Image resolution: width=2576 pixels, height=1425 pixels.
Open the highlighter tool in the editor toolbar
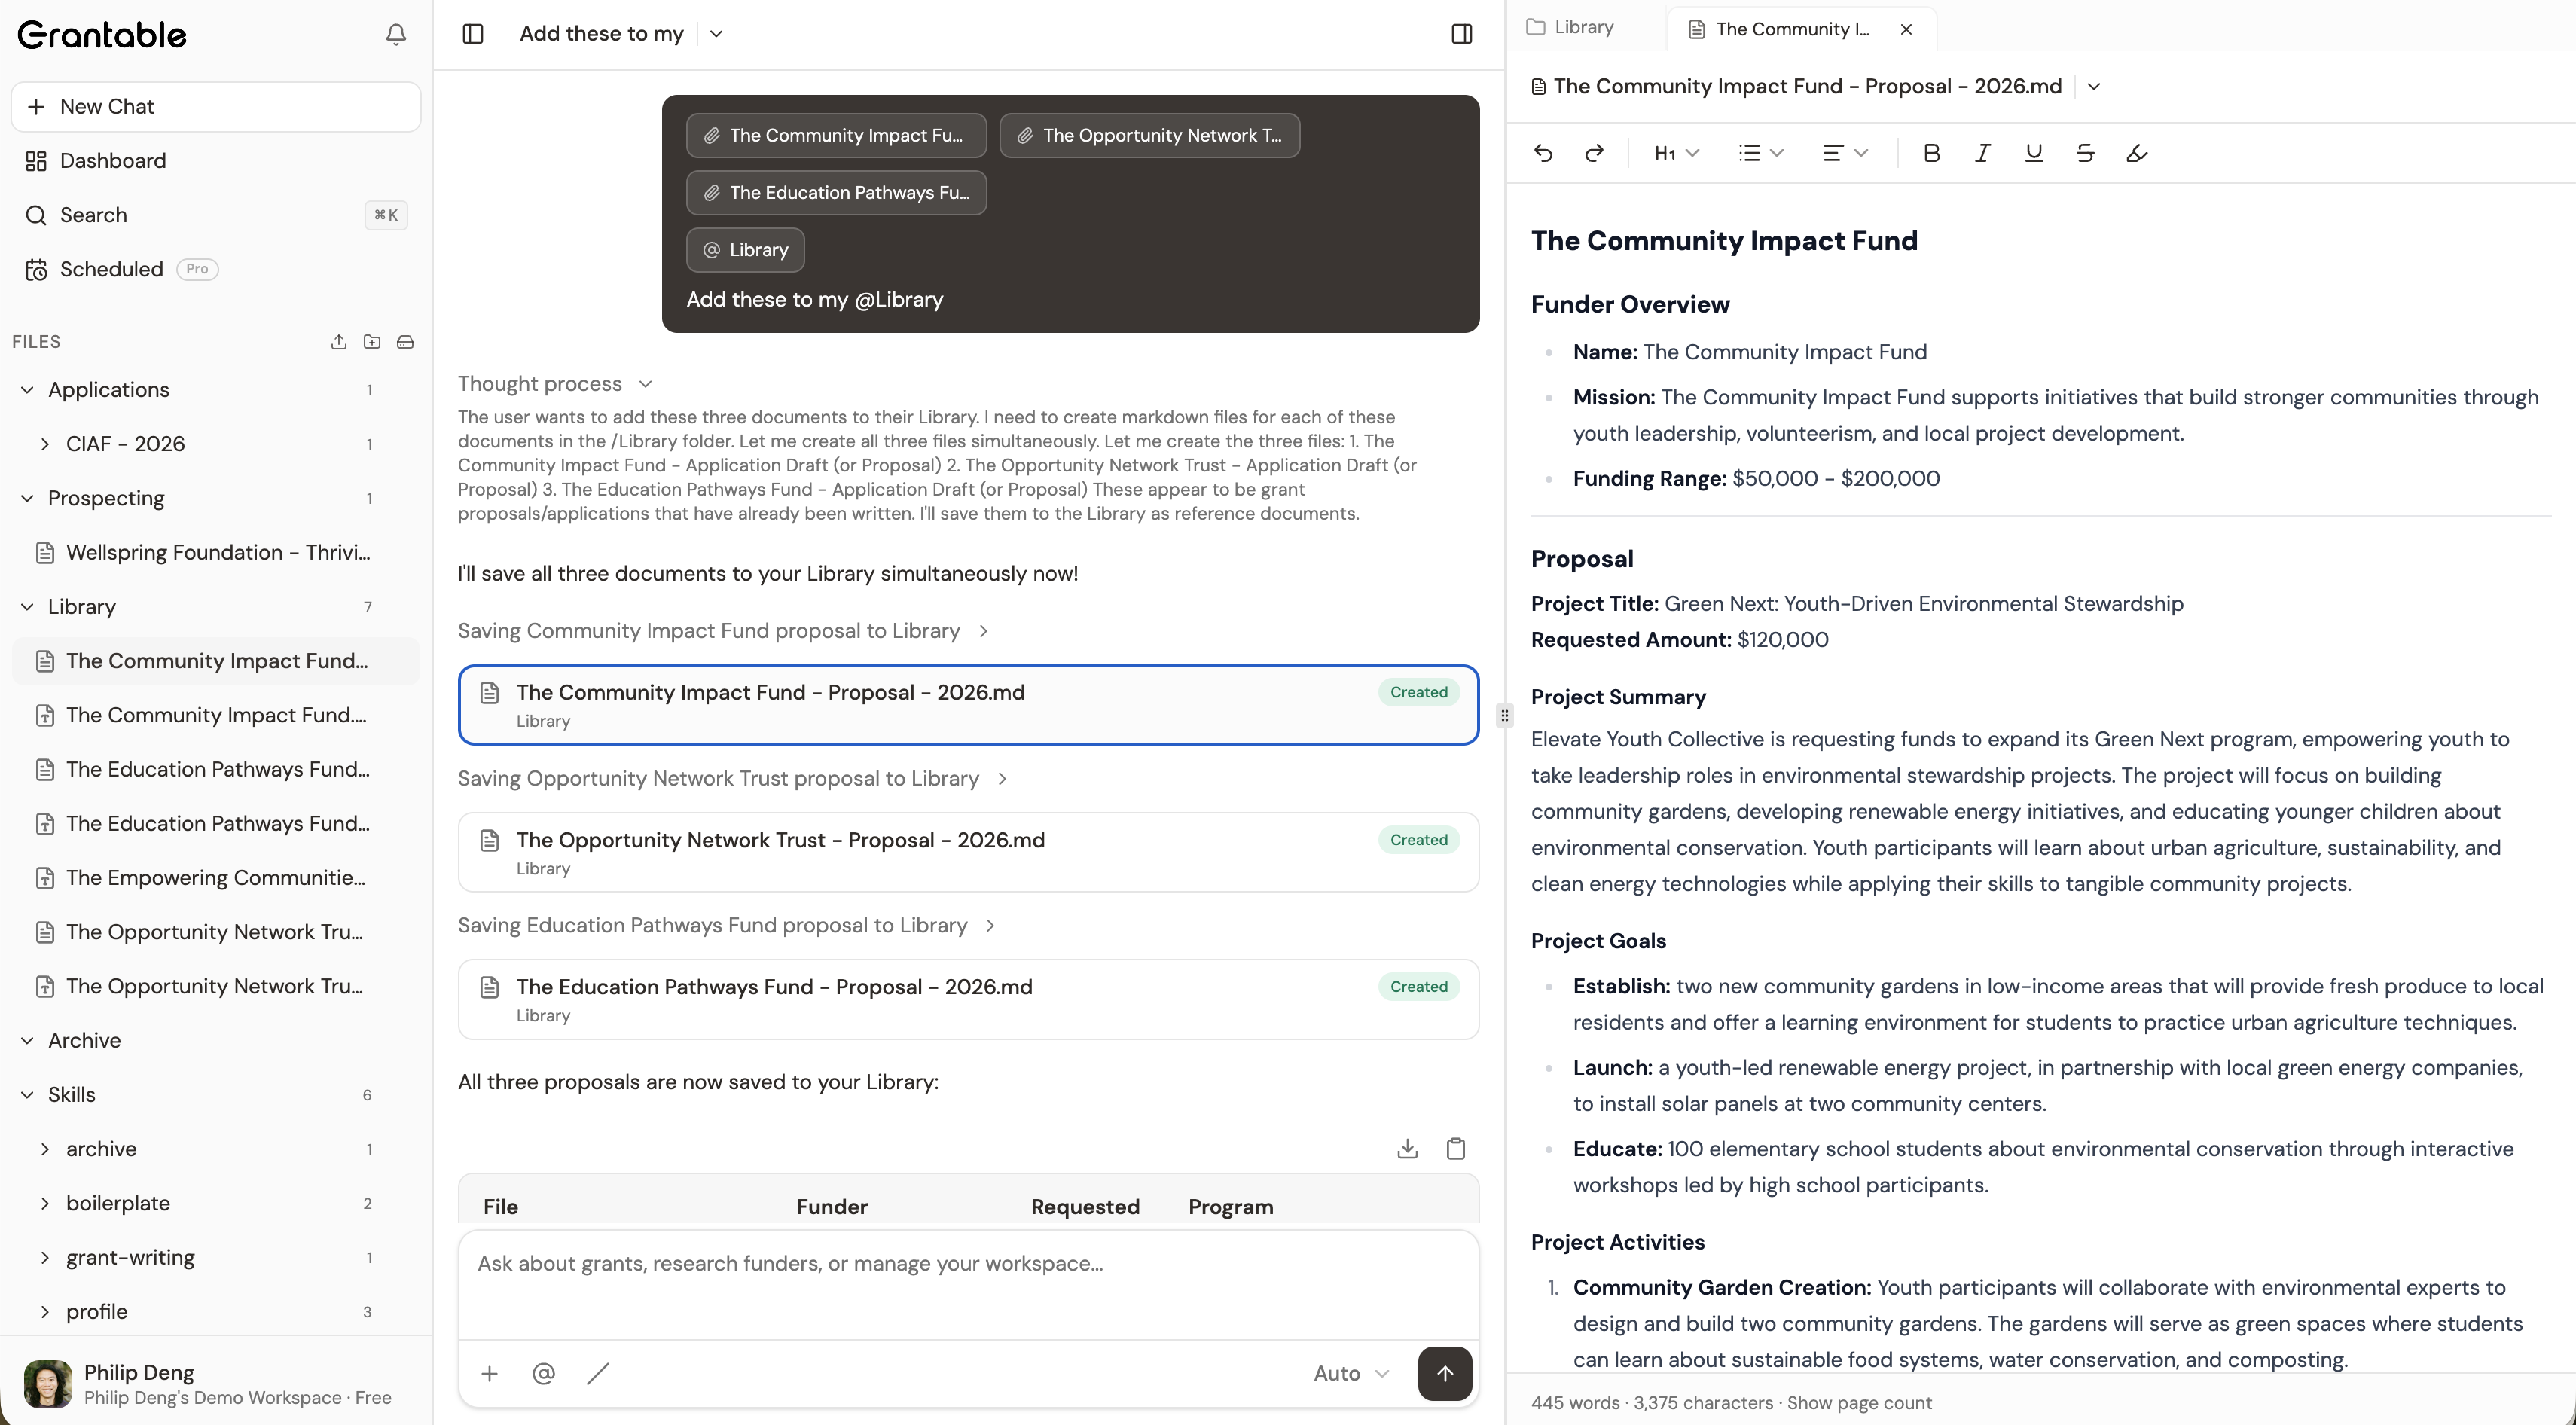(x=2137, y=152)
